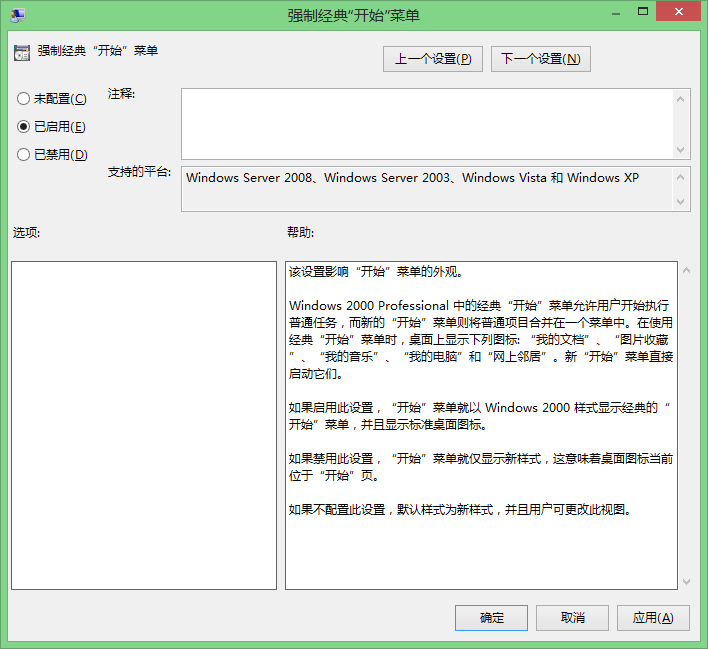Set the policy to 已禁用
The height and width of the screenshot is (649, 708).
[x=24, y=155]
